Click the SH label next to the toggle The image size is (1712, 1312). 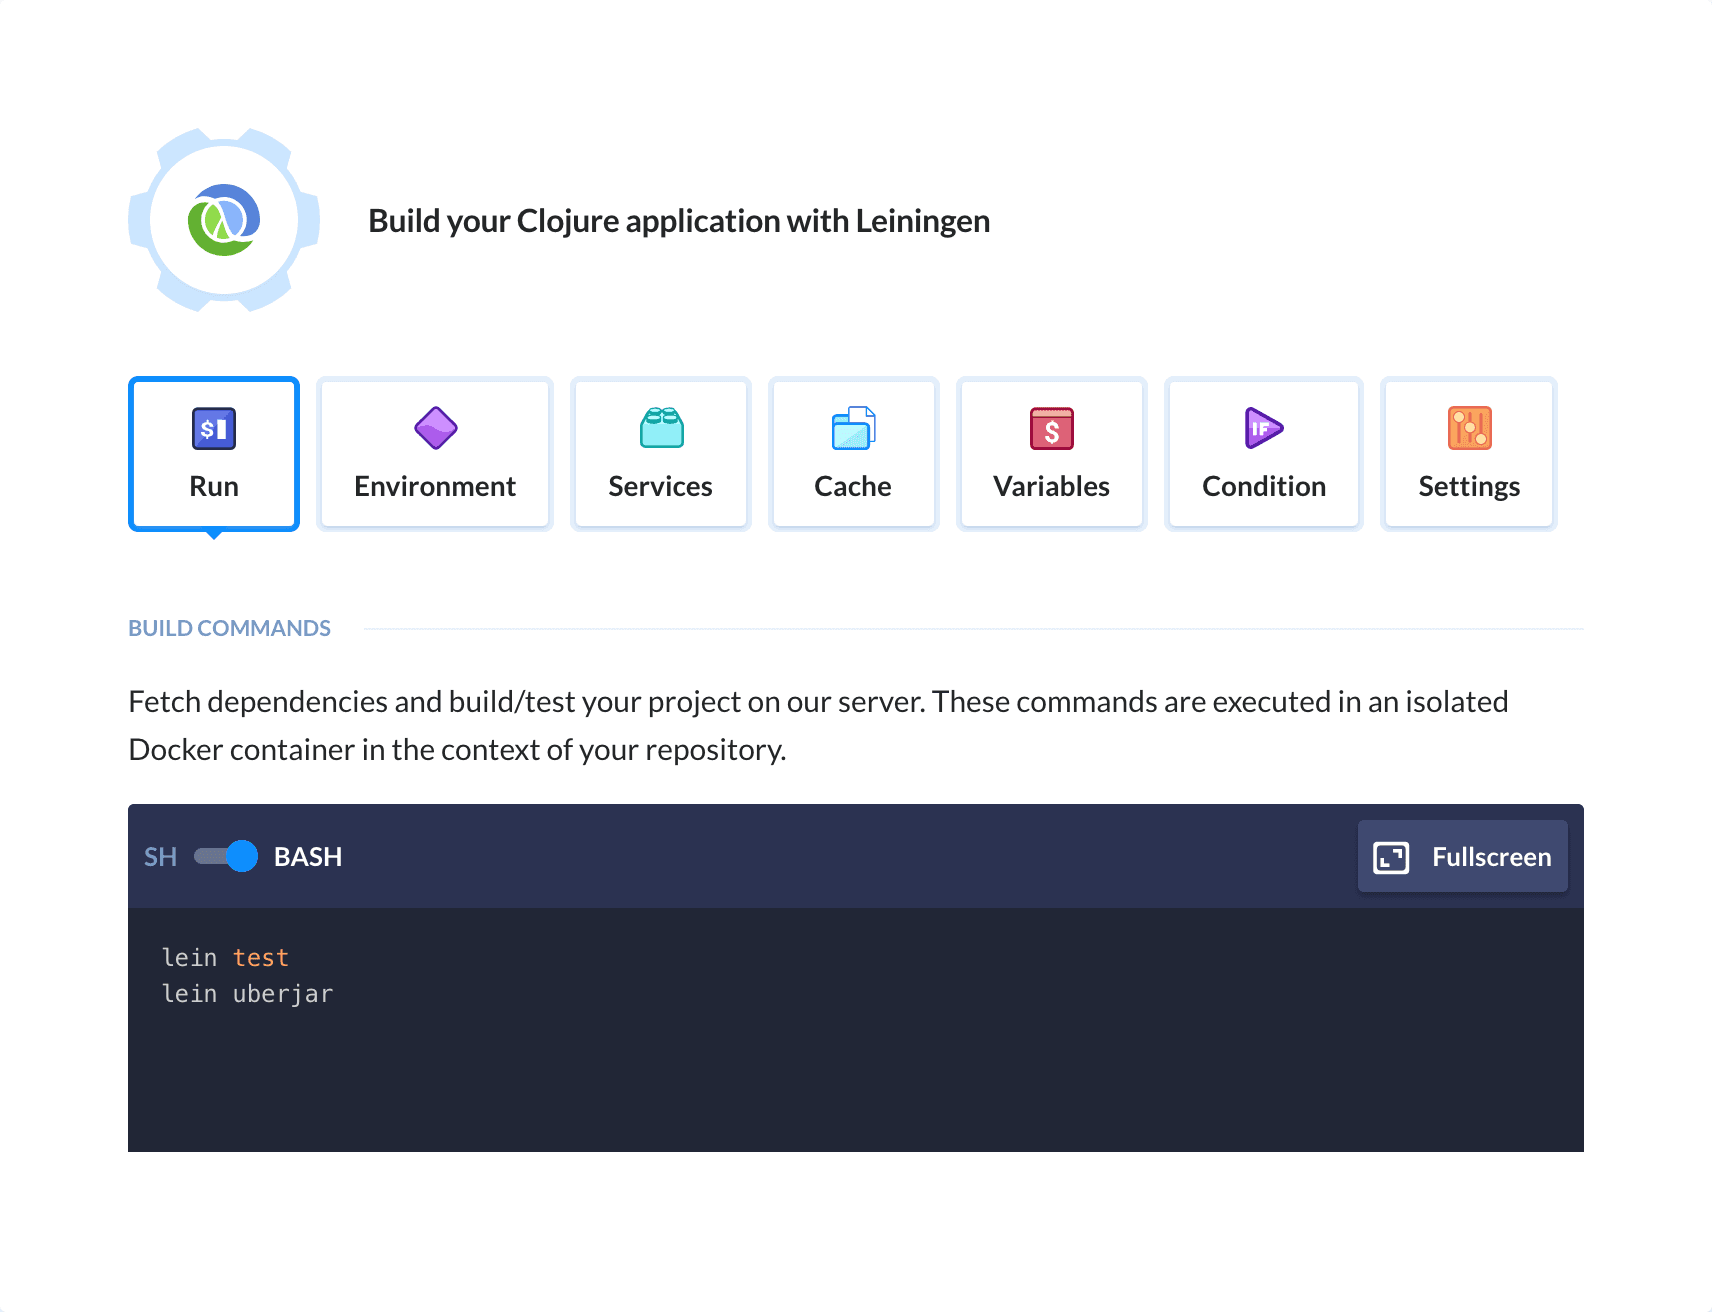tap(160, 856)
